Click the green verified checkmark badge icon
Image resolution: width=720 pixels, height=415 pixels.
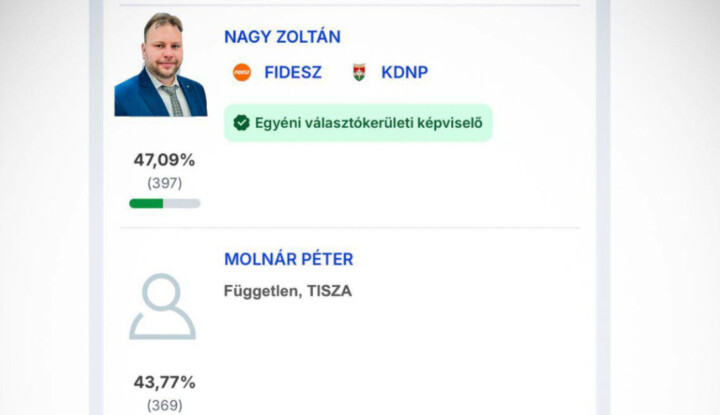click(241, 123)
